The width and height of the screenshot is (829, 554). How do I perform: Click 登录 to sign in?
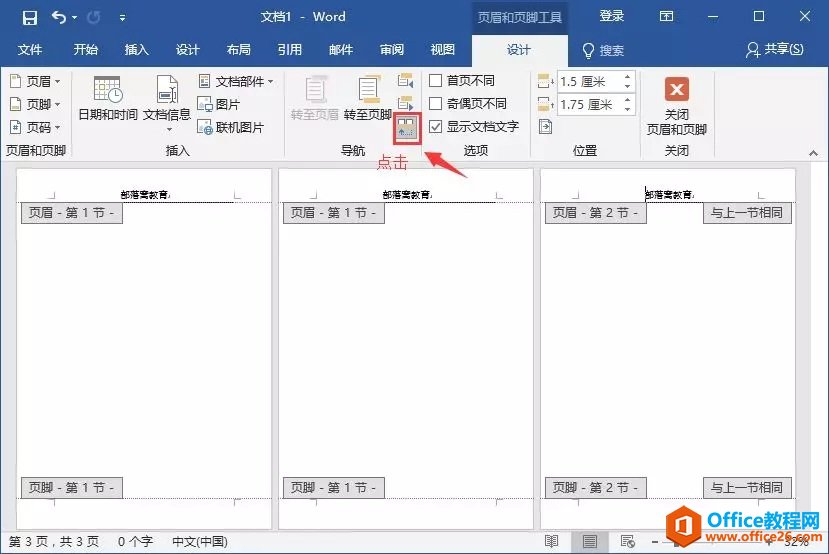coord(612,16)
